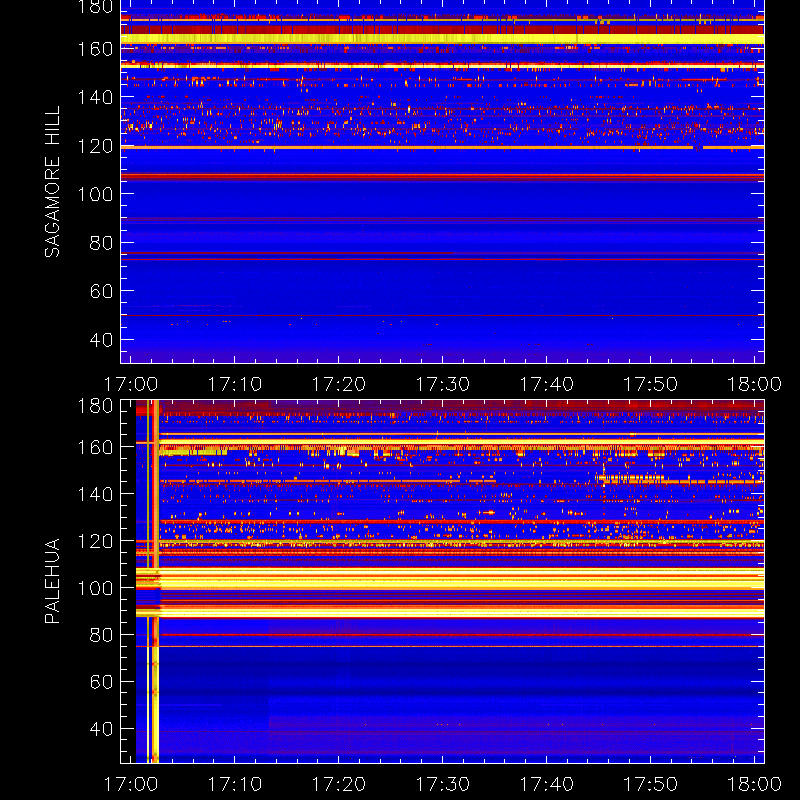Choose Palehua frequency label 140
Viewport: 800px width, 800px height.
[x=95, y=494]
